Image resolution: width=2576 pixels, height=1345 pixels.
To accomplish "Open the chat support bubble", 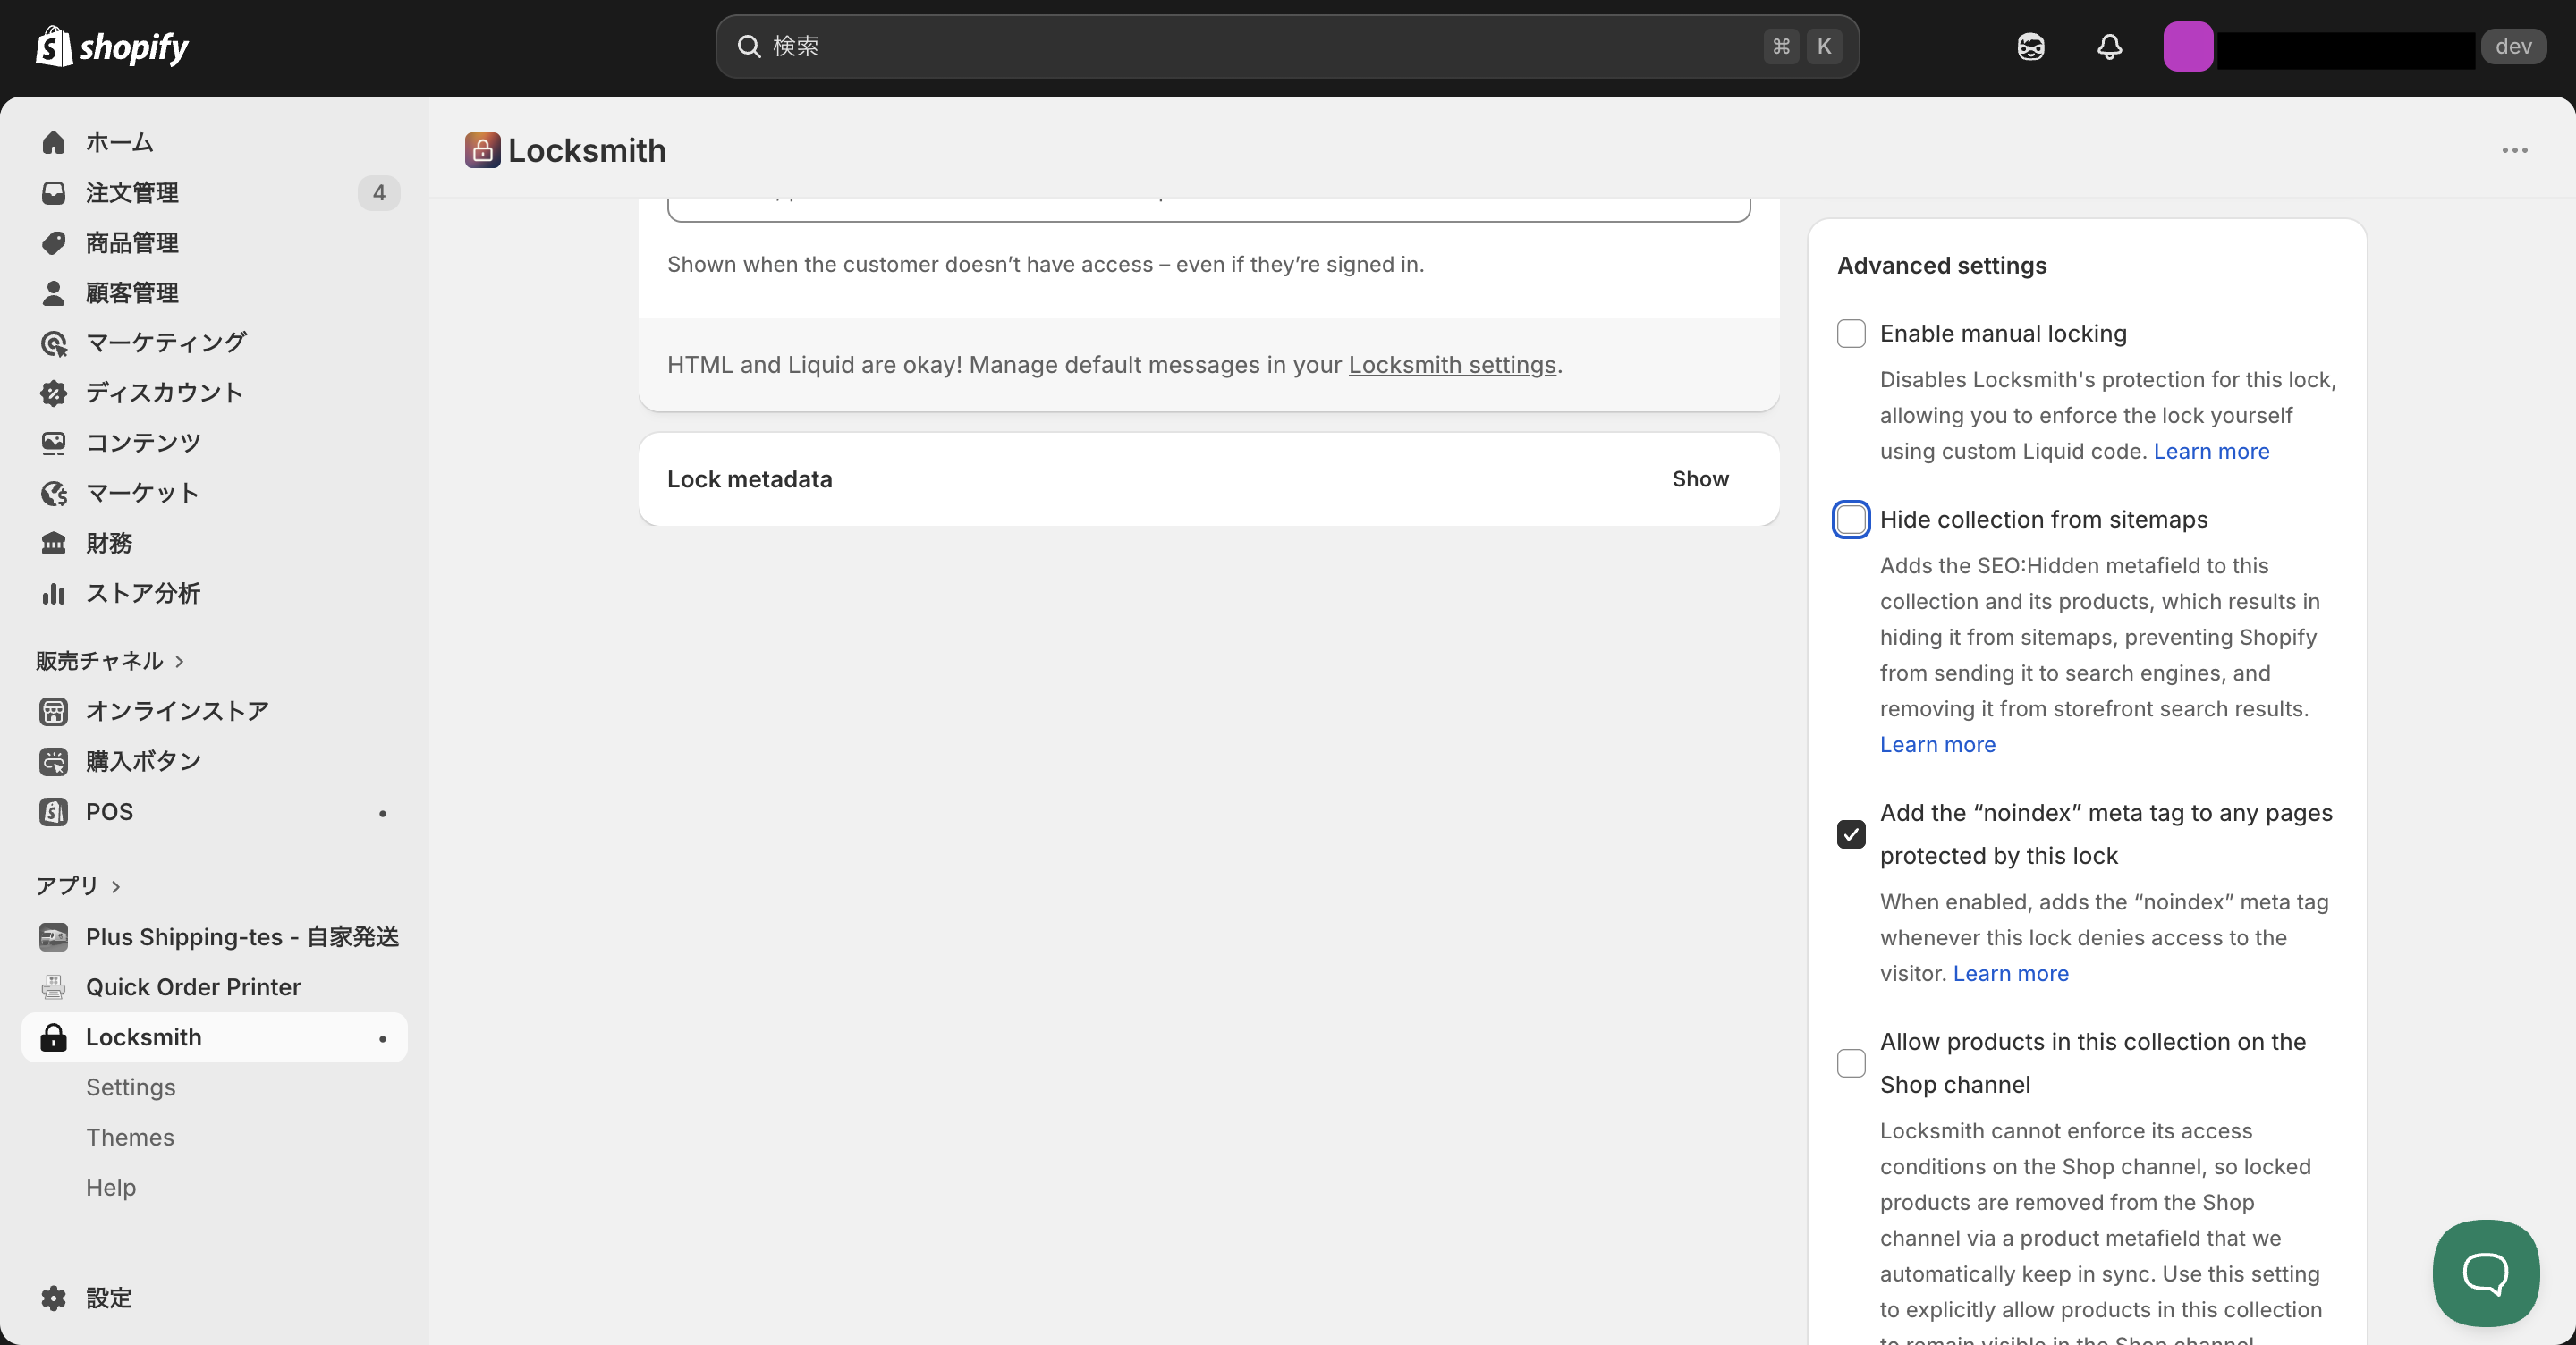I will click(2485, 1272).
